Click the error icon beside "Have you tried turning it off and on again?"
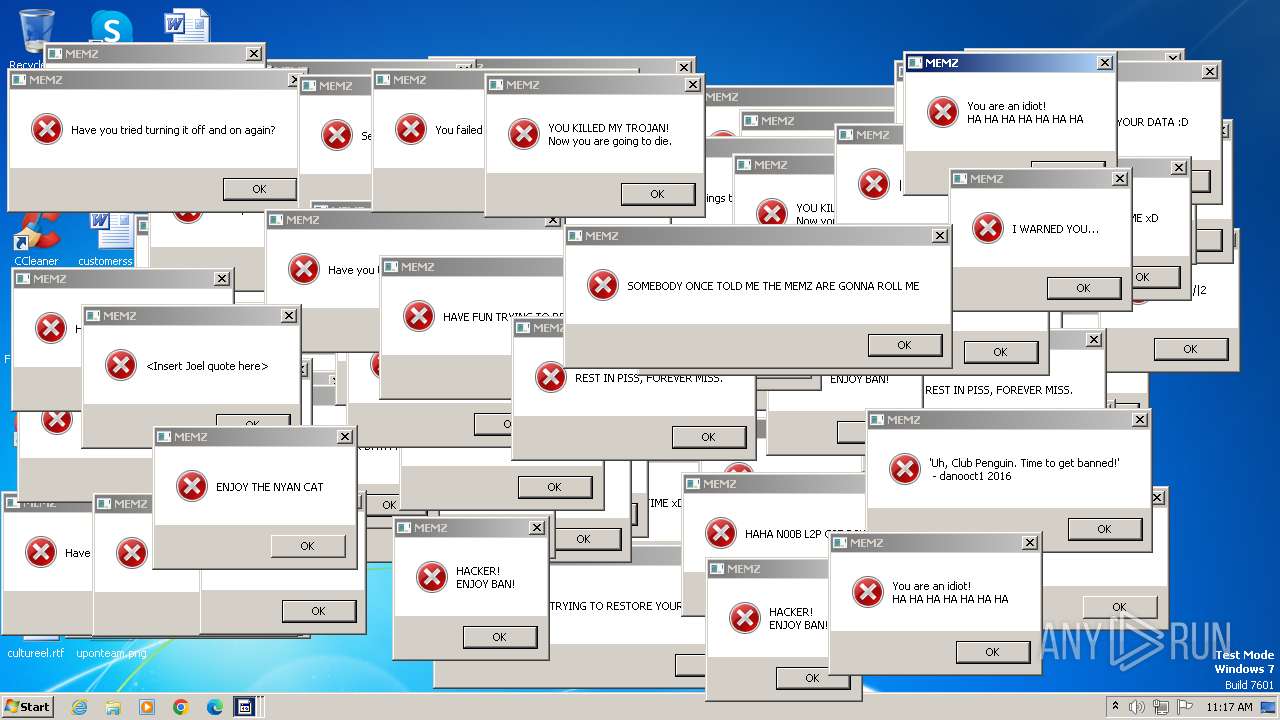 pyautogui.click(x=46, y=130)
